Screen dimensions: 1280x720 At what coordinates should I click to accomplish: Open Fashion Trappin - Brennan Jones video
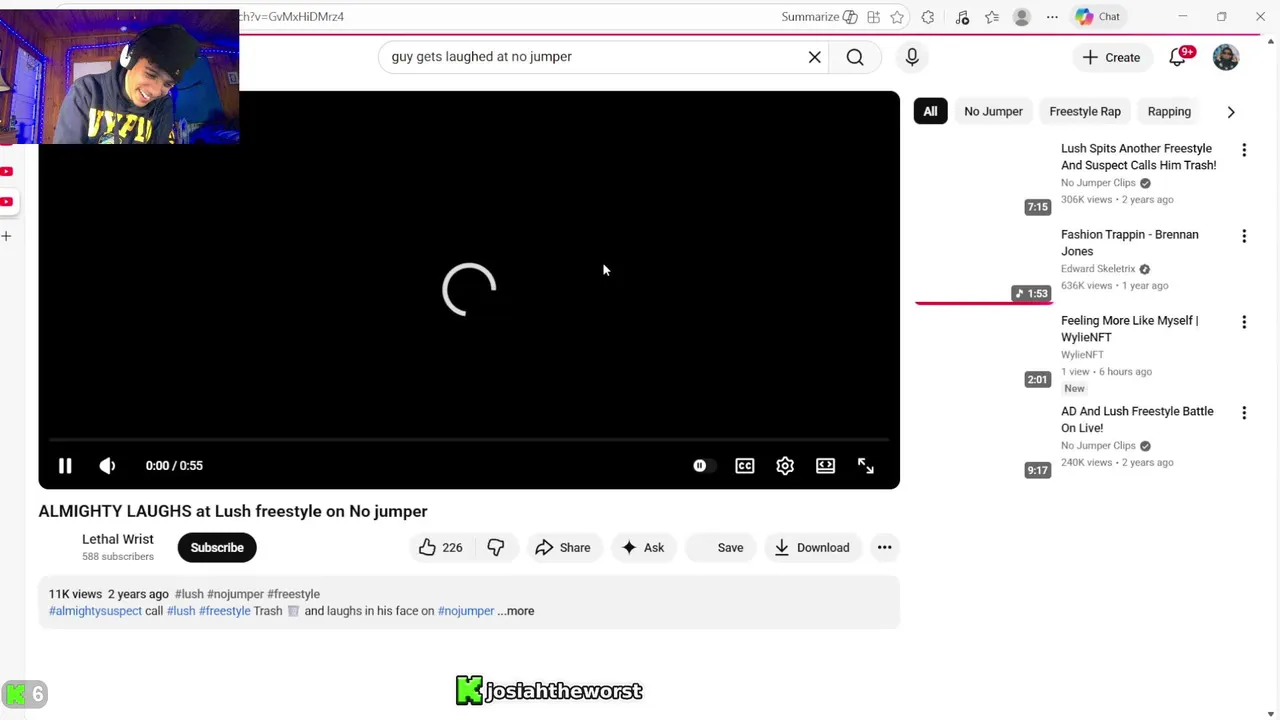1130,243
